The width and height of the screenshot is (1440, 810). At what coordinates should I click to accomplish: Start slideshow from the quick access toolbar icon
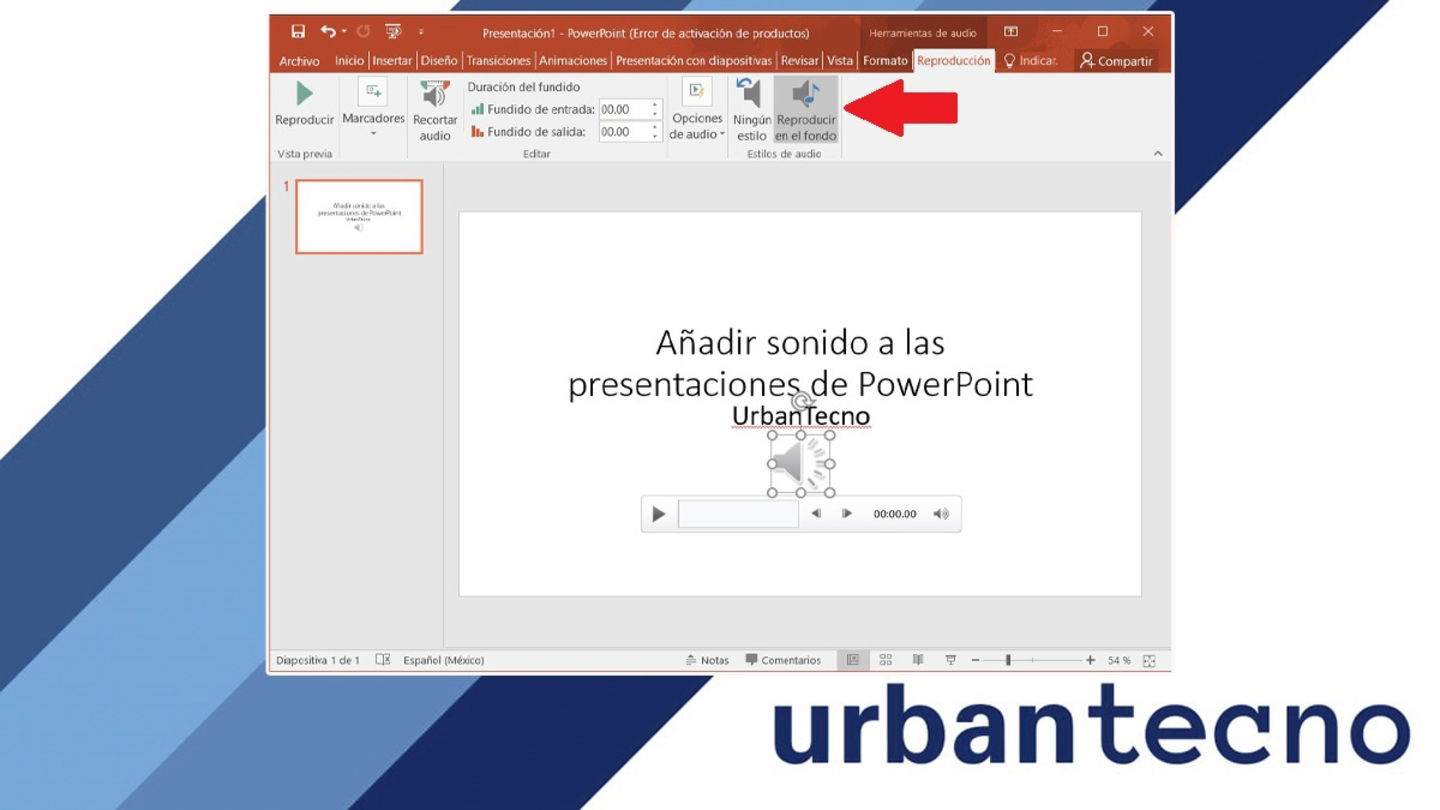[x=393, y=32]
